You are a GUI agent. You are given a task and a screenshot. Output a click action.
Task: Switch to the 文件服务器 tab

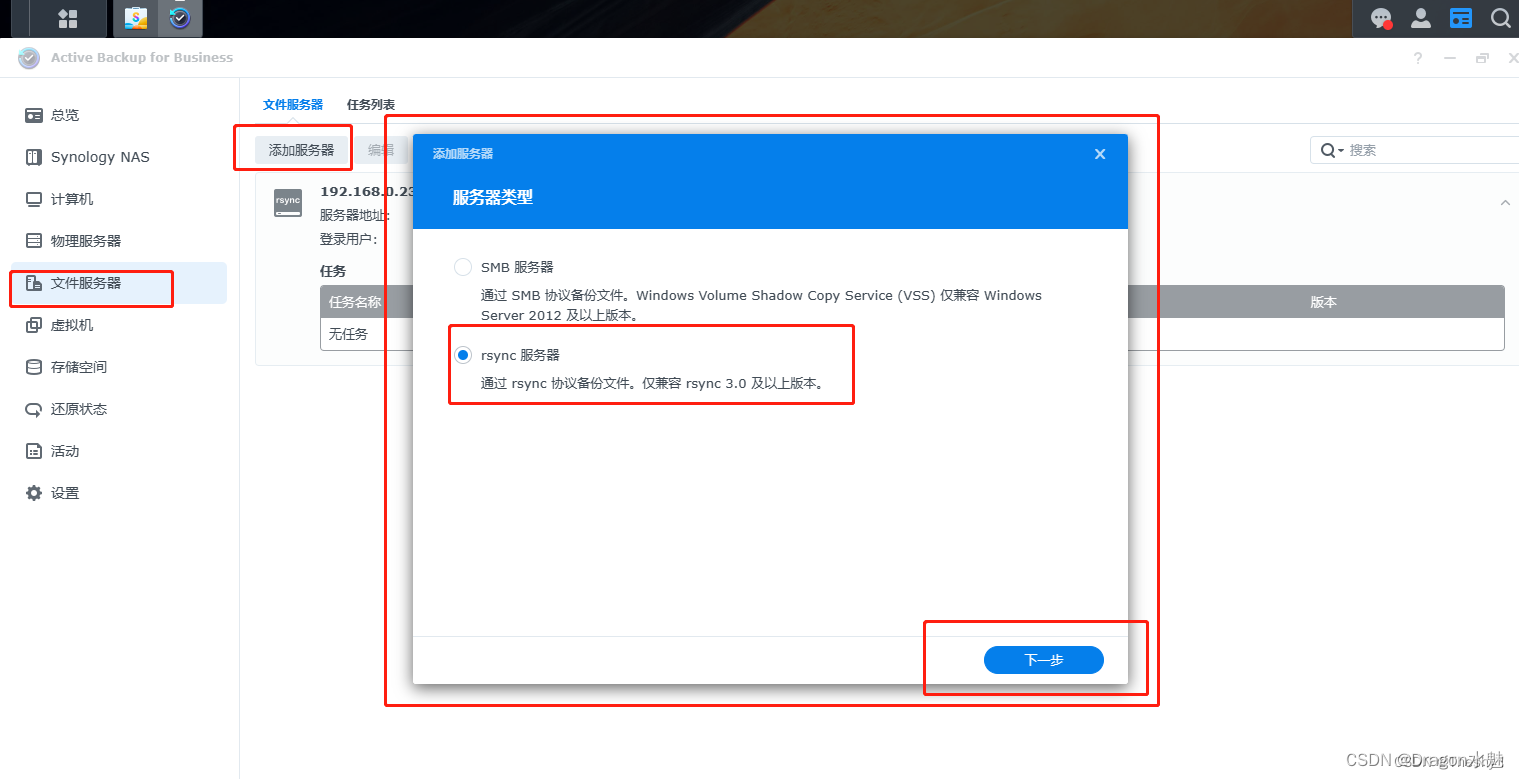click(292, 104)
